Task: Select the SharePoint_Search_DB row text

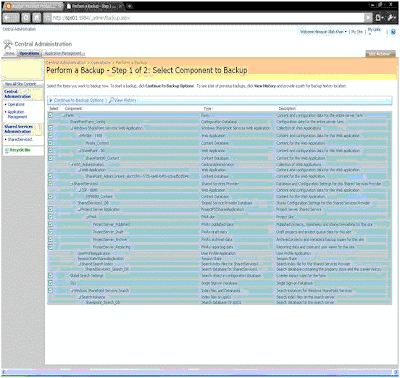Action: [x=103, y=302]
